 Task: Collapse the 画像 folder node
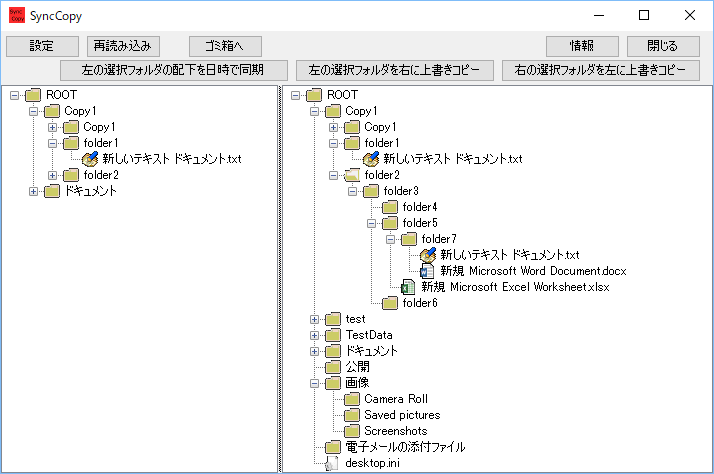tap(315, 383)
